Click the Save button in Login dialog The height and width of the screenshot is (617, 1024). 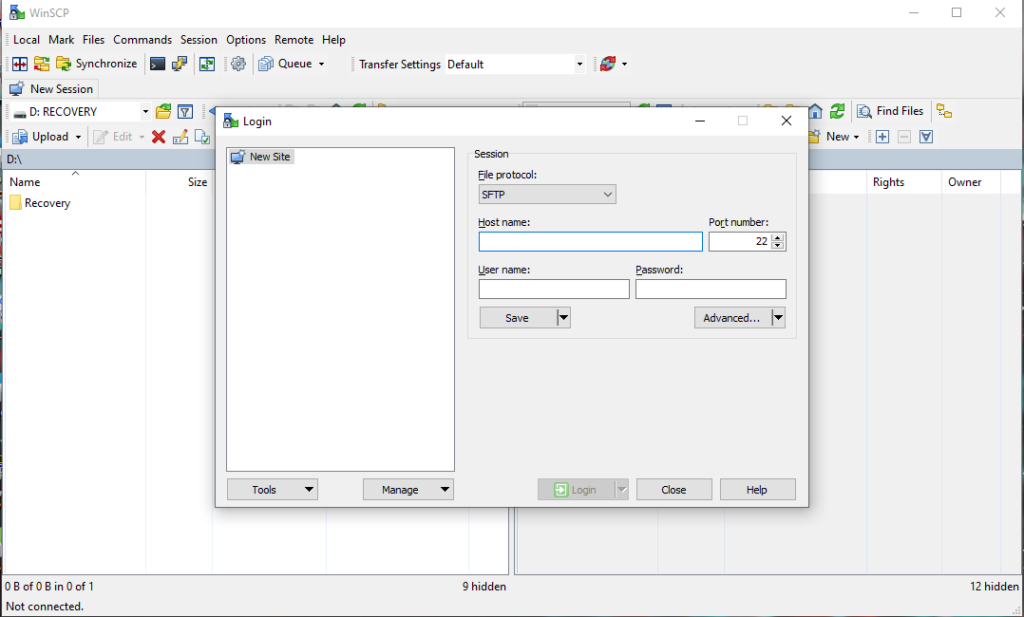[x=517, y=318]
